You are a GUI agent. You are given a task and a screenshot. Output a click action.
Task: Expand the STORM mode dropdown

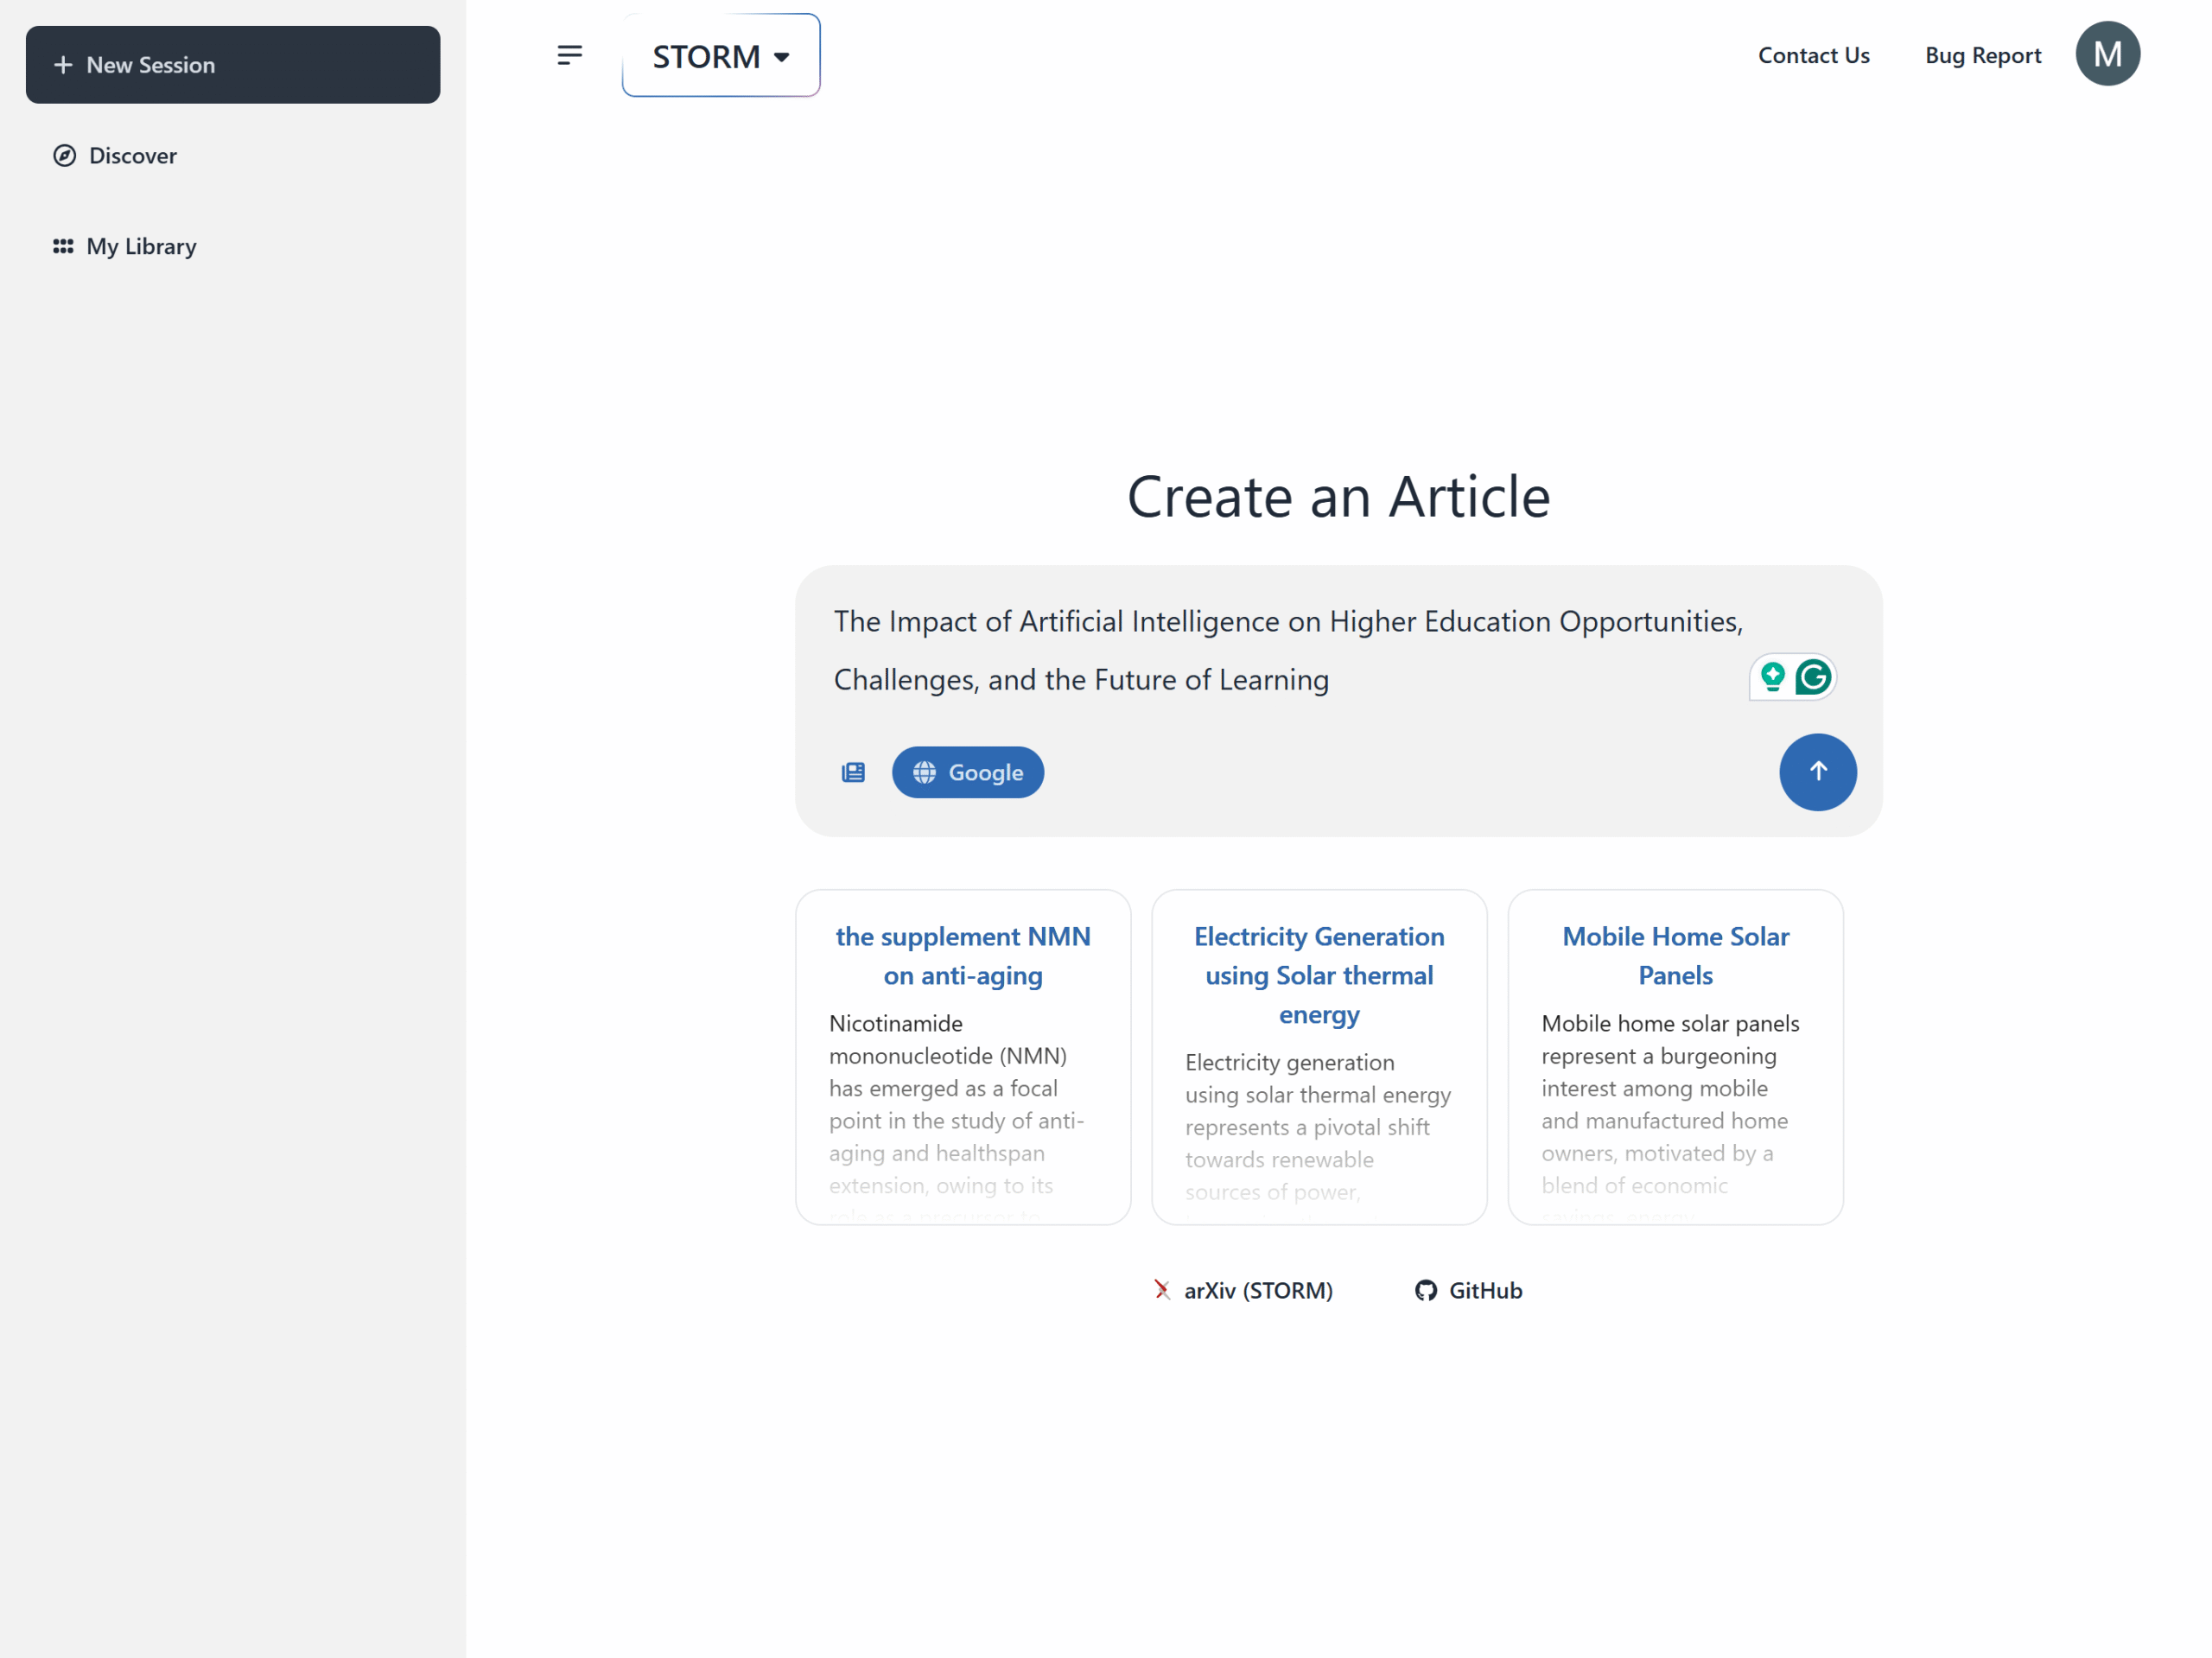pyautogui.click(x=721, y=56)
